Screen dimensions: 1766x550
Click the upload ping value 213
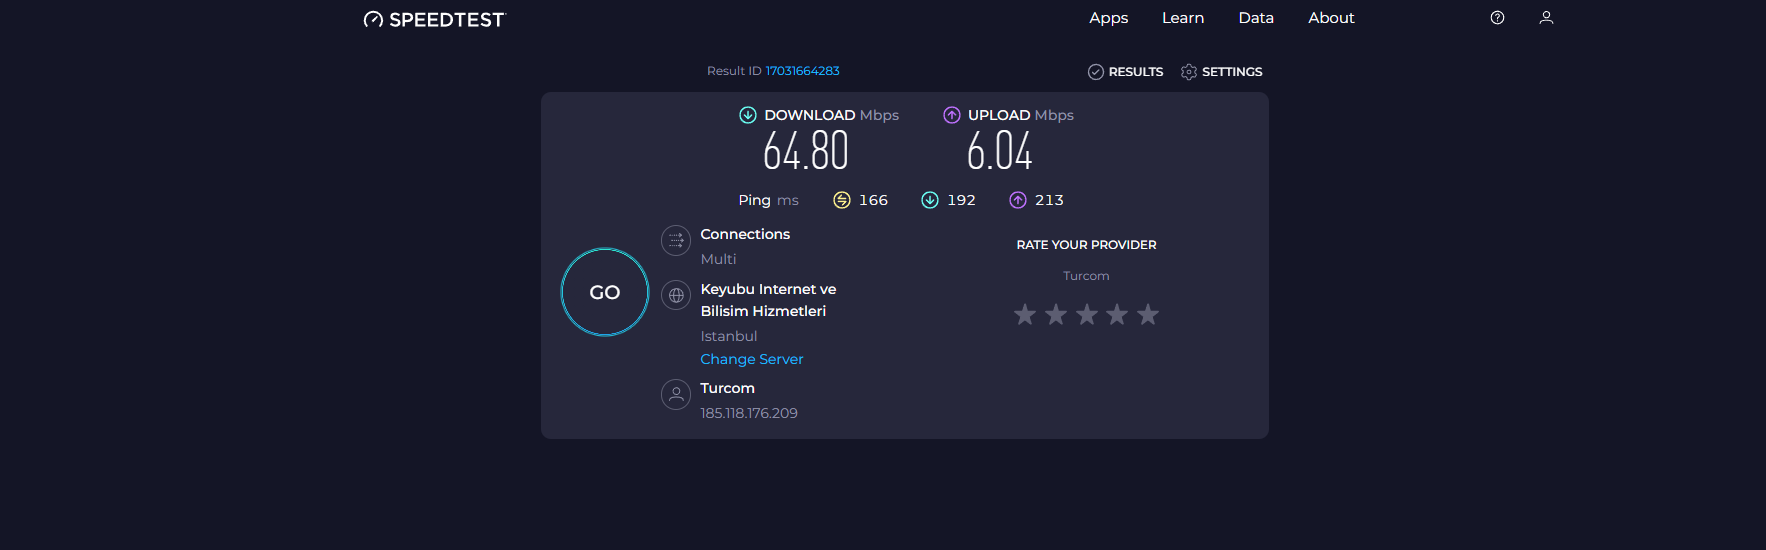pyautogui.click(x=1049, y=200)
